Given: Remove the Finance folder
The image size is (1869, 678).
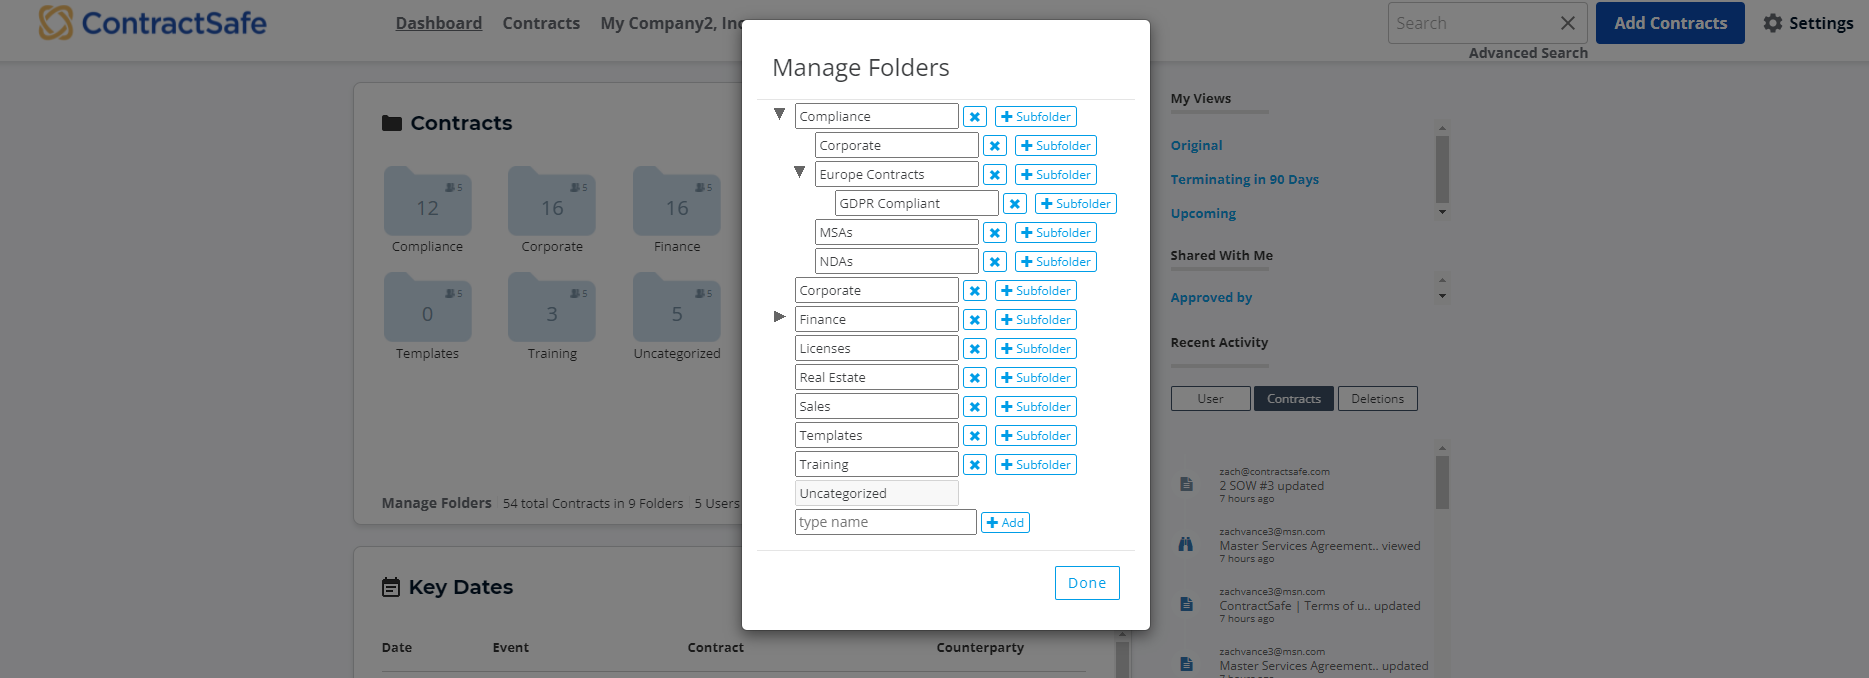Looking at the screenshot, I should point(975,320).
